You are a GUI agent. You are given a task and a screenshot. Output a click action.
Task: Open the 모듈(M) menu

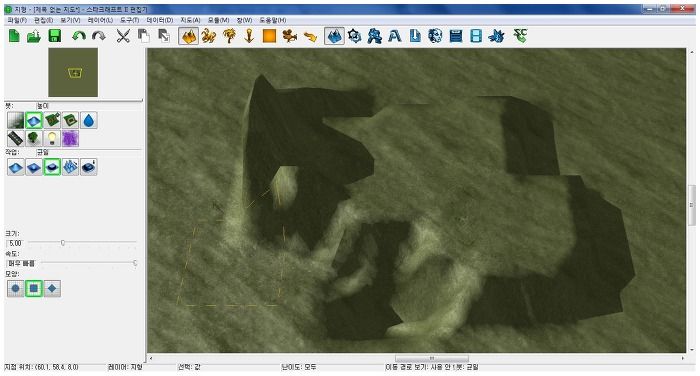218,20
